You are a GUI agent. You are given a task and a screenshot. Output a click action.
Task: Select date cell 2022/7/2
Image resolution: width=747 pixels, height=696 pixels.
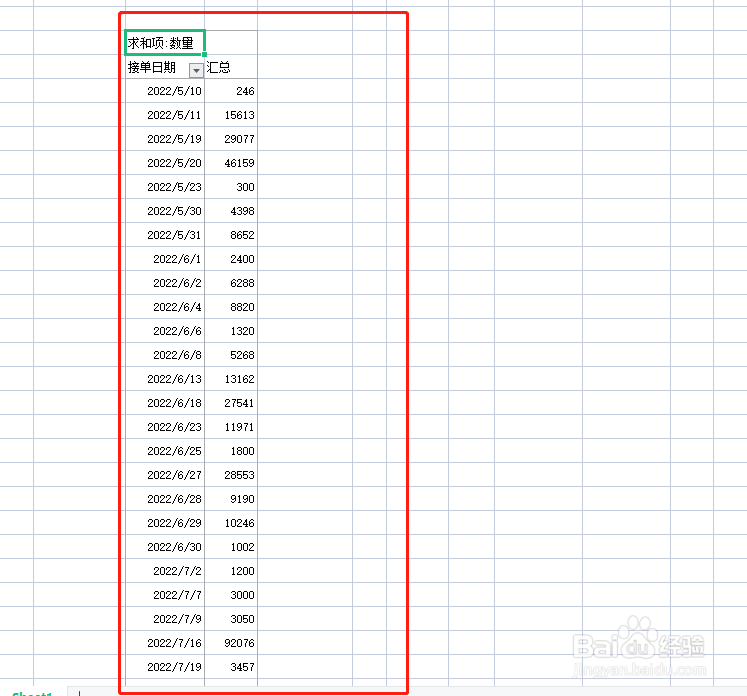pyautogui.click(x=165, y=571)
